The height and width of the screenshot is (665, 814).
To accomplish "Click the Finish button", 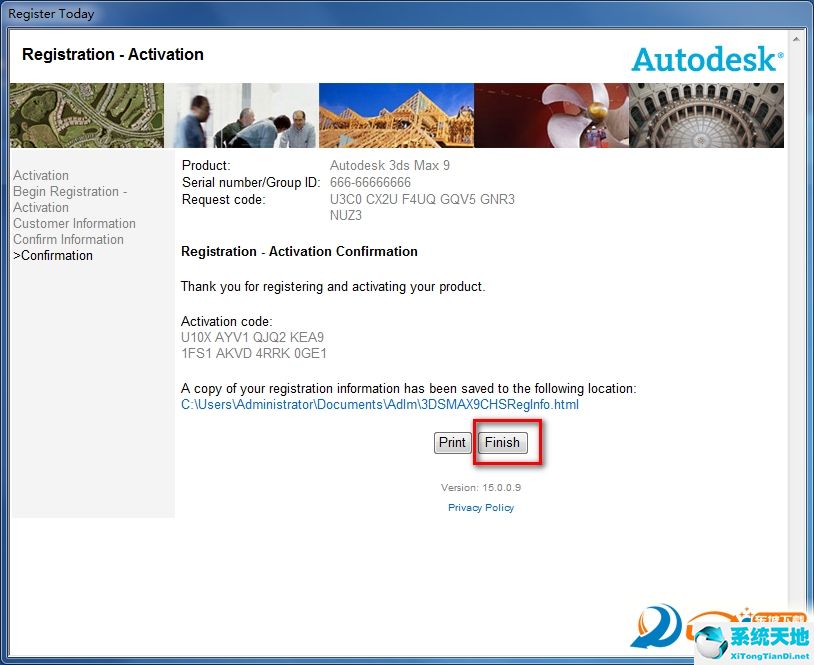I will (502, 442).
